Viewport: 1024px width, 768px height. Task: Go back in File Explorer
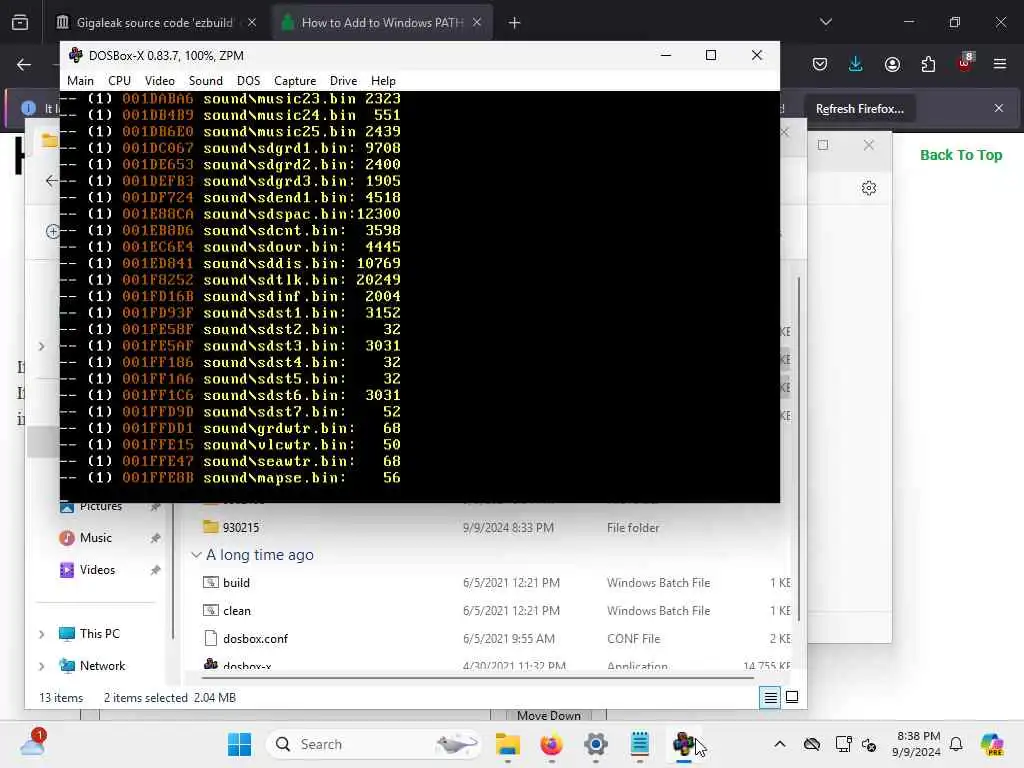[51, 181]
